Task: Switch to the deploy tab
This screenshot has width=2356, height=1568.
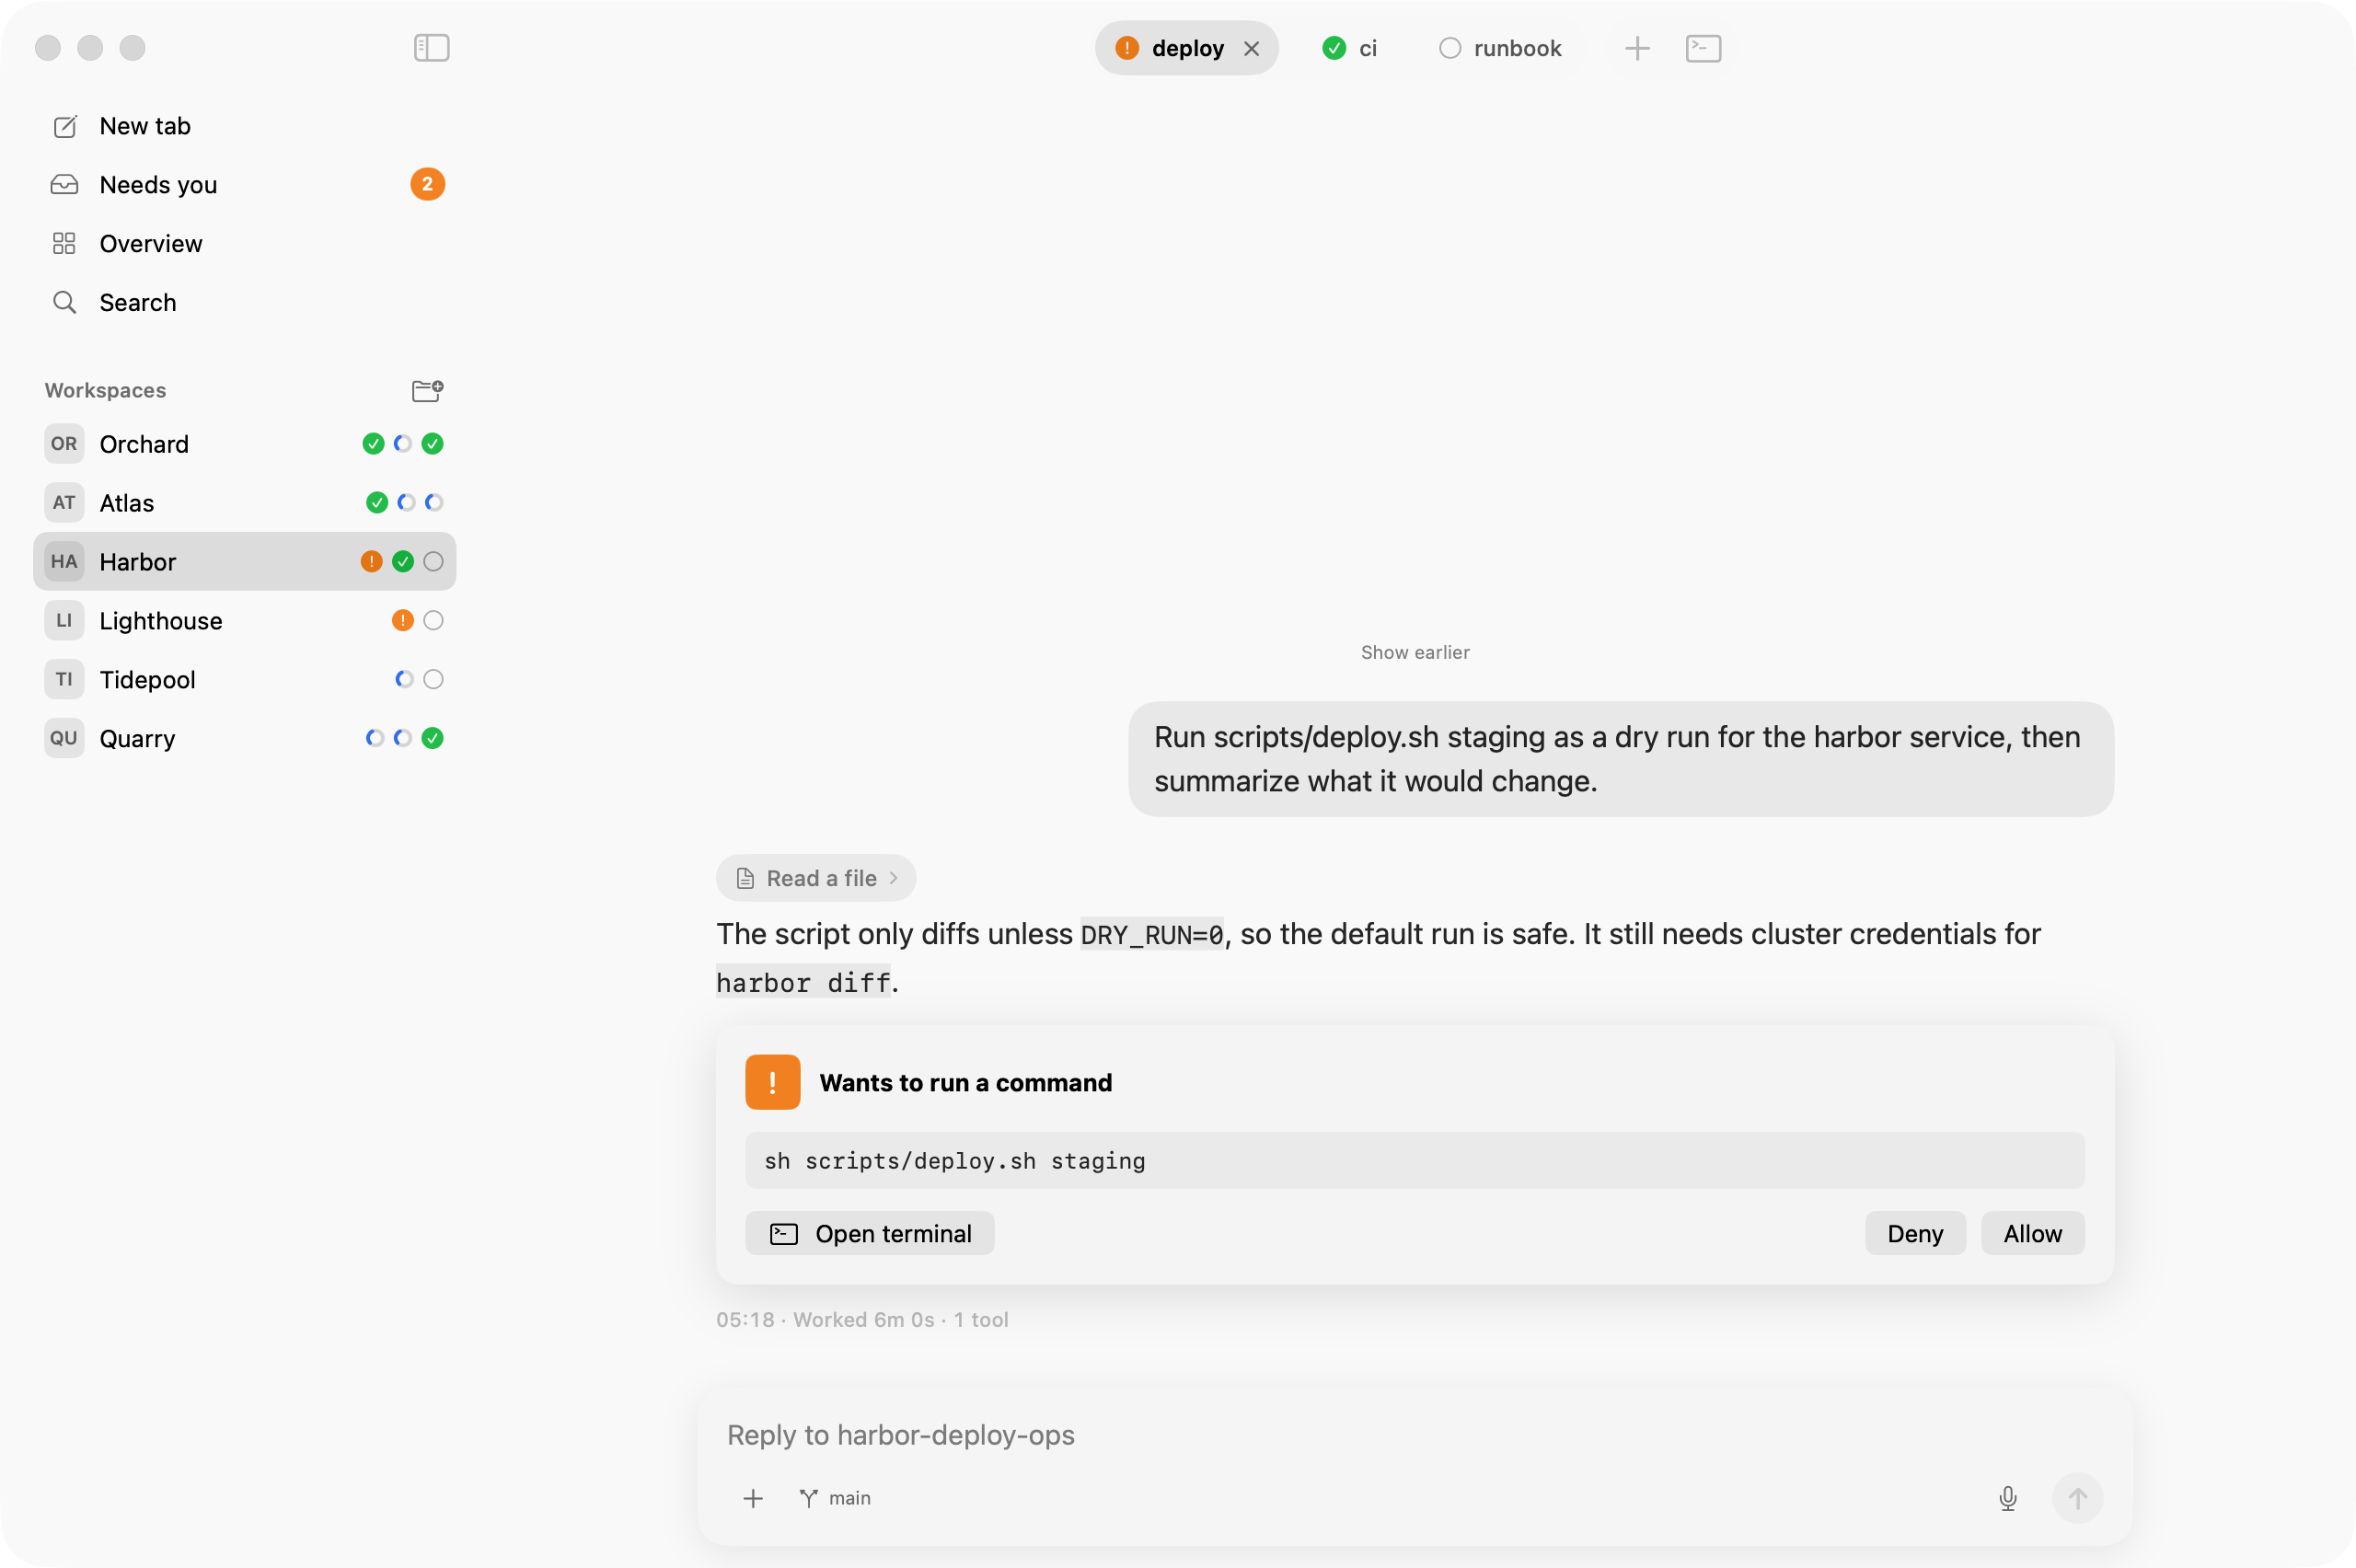Action: [1186, 48]
